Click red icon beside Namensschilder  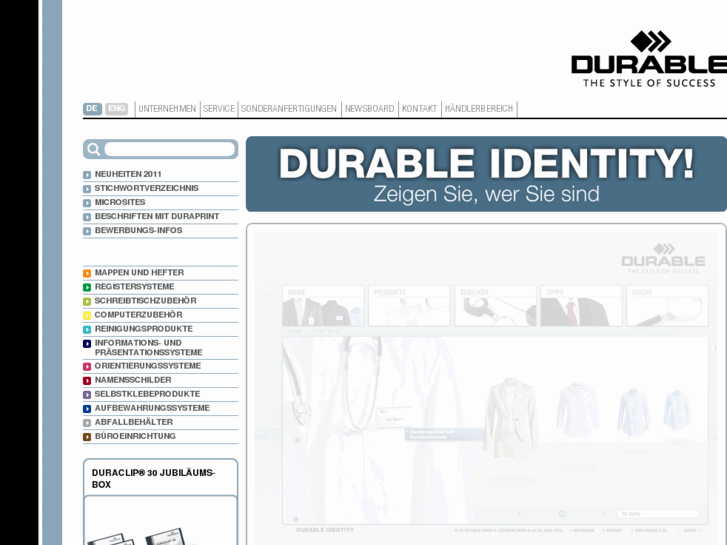pyautogui.click(x=87, y=380)
